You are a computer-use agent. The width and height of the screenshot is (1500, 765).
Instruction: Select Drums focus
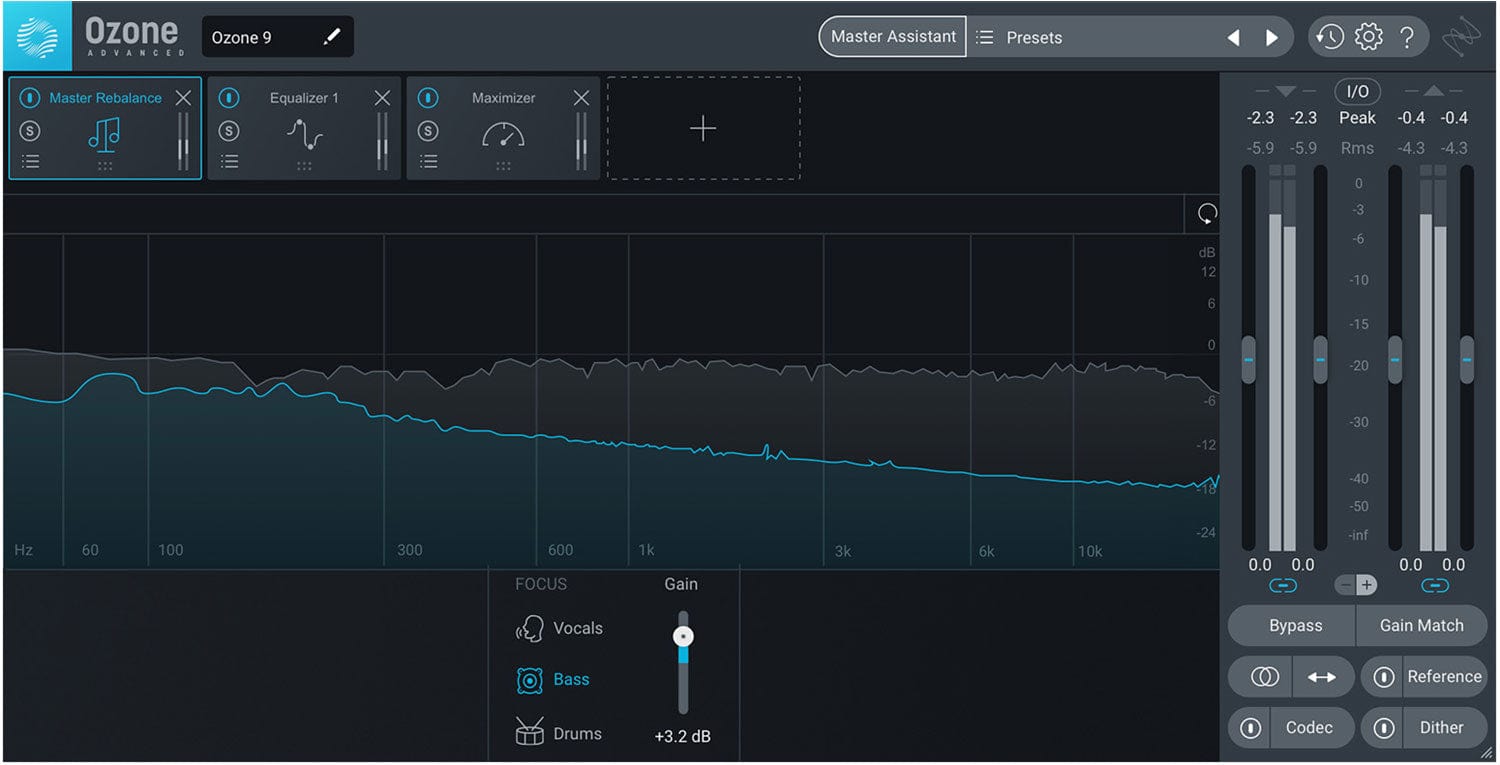coord(558,733)
